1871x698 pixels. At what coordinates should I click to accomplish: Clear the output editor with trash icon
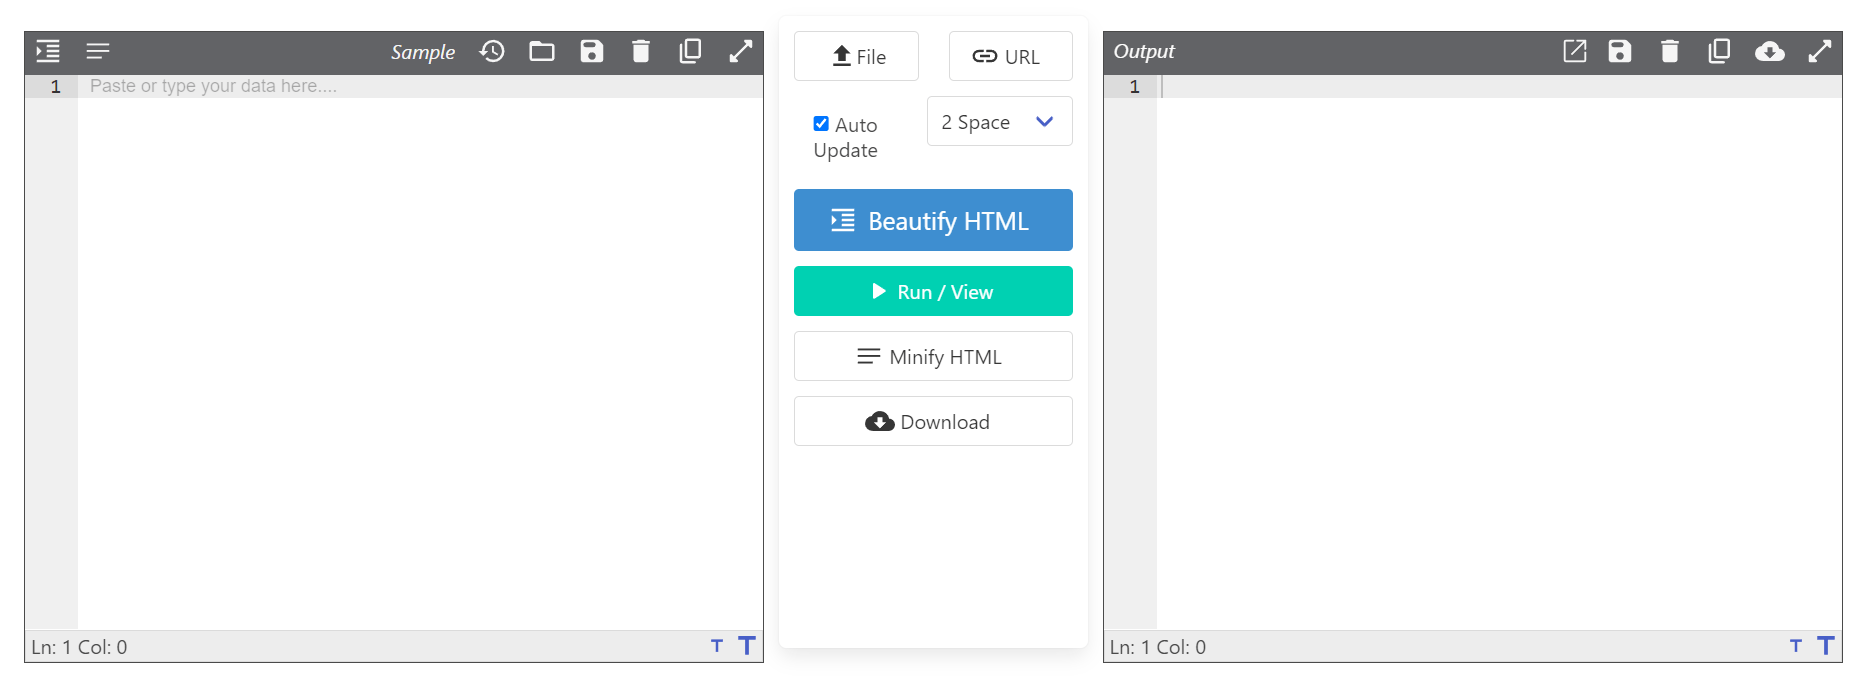click(1670, 51)
